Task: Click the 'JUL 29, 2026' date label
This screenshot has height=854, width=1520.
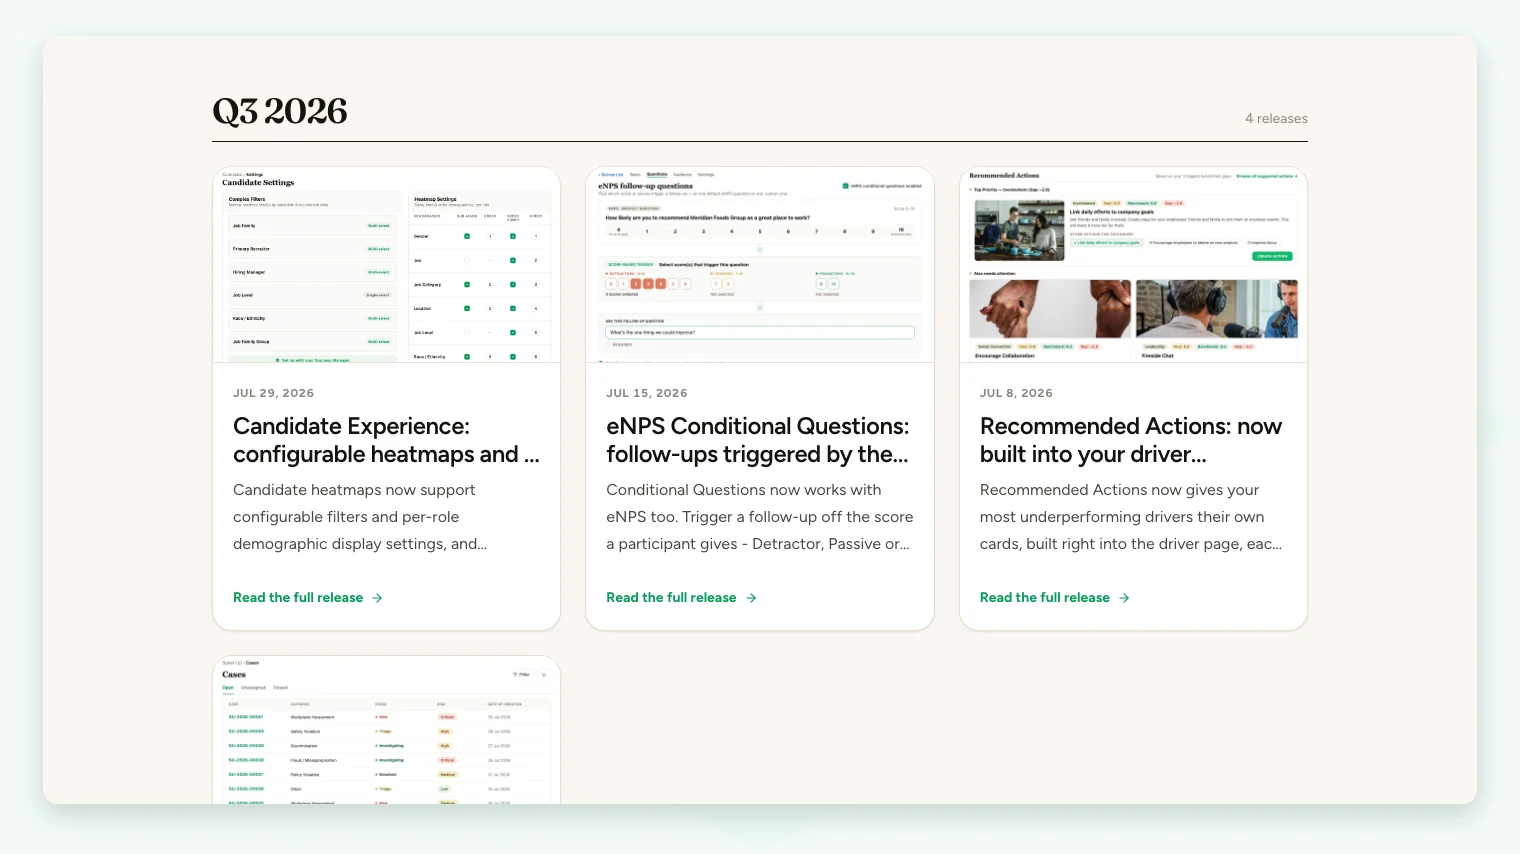Action: pos(274,393)
